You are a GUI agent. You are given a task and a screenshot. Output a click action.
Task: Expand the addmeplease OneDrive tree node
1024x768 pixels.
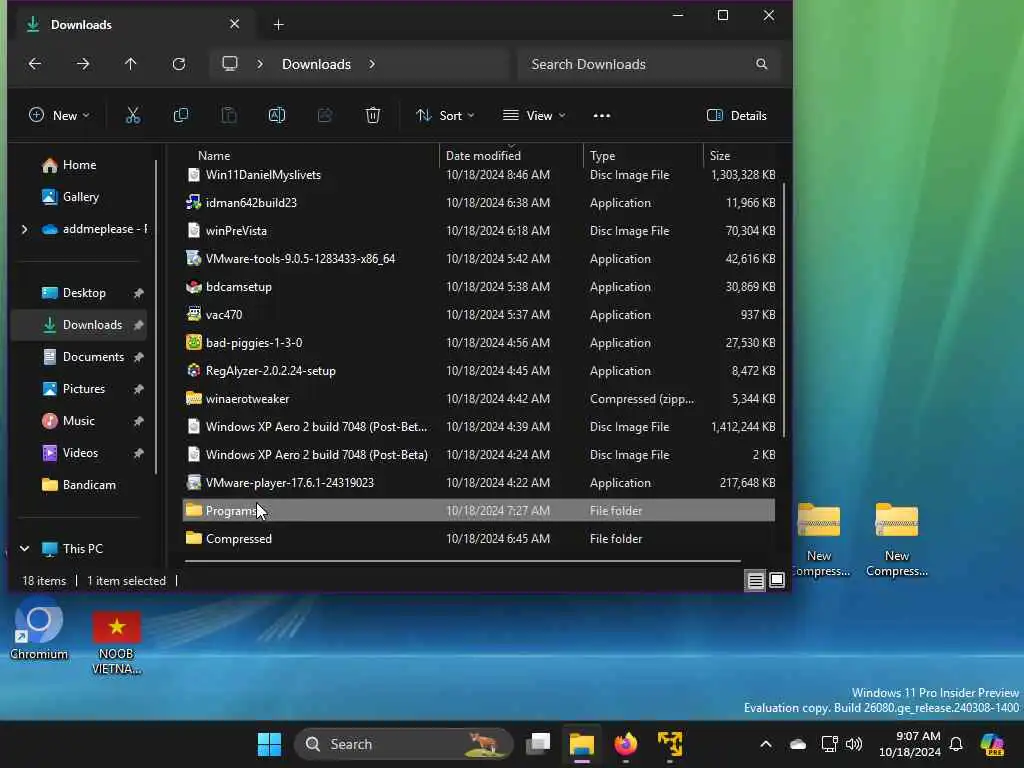click(x=24, y=229)
